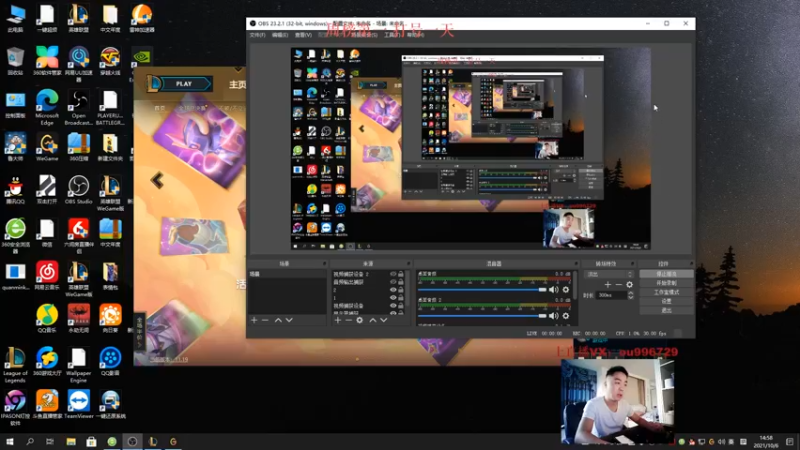Move selected scene up with arrow
Image resolution: width=800 pixels, height=450 pixels.
tap(278, 320)
